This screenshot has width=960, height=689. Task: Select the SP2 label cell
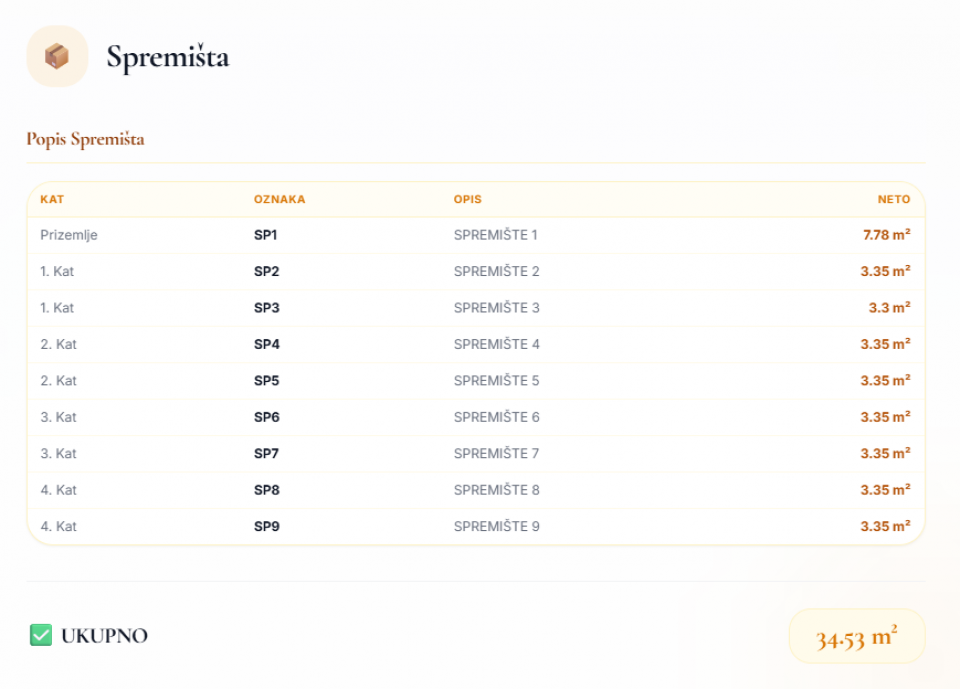coord(266,271)
